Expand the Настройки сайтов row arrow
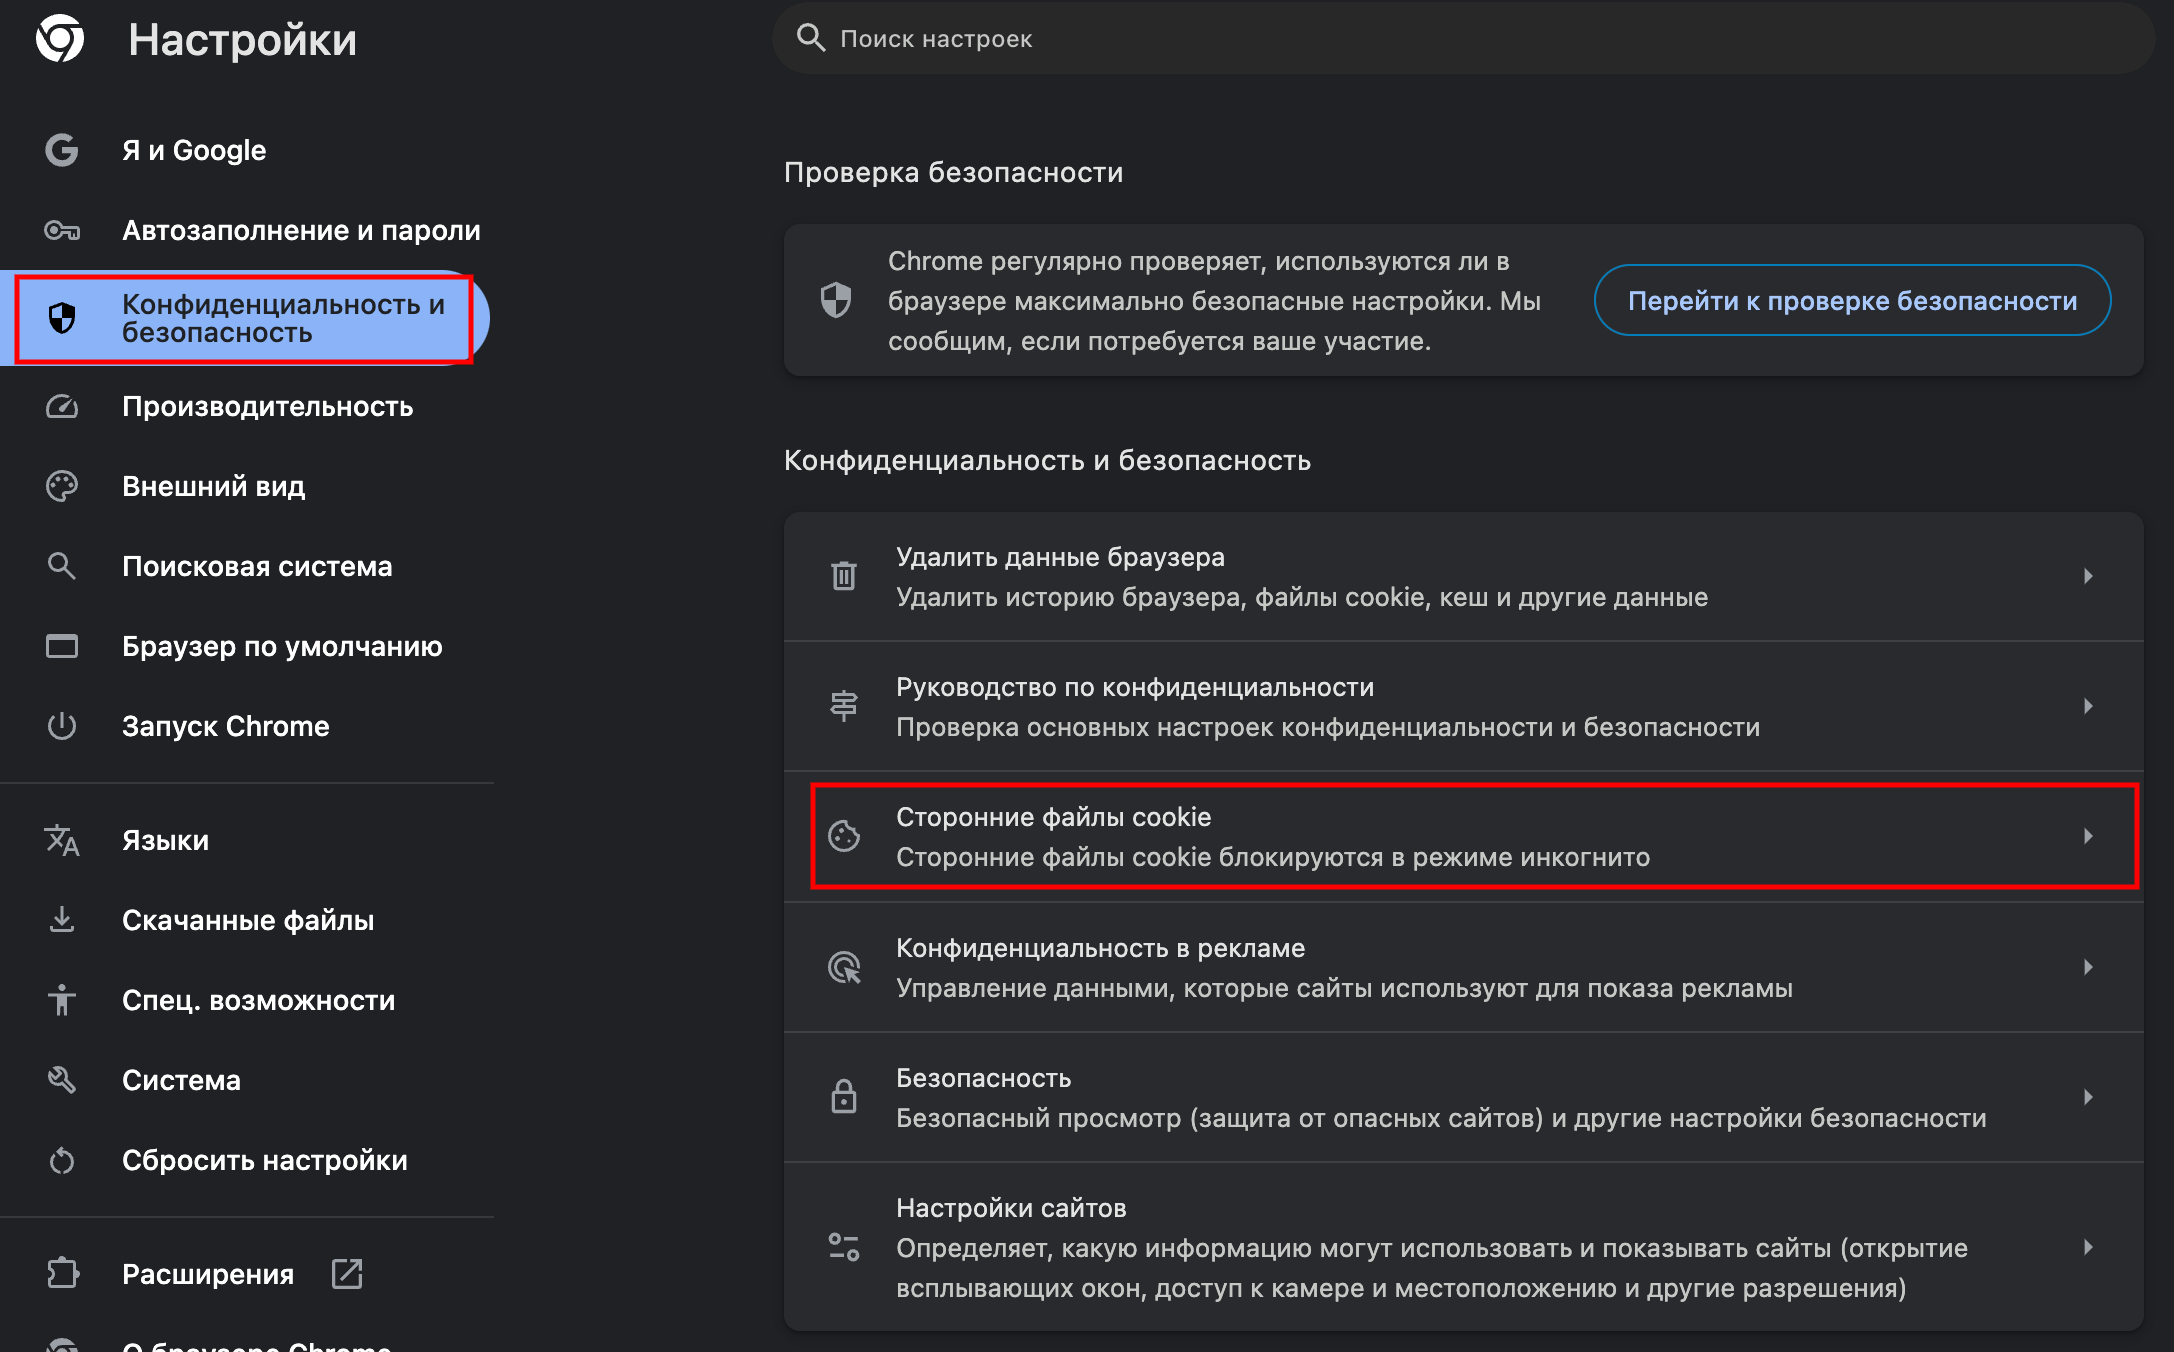The image size is (2174, 1352). pos(2088,1247)
